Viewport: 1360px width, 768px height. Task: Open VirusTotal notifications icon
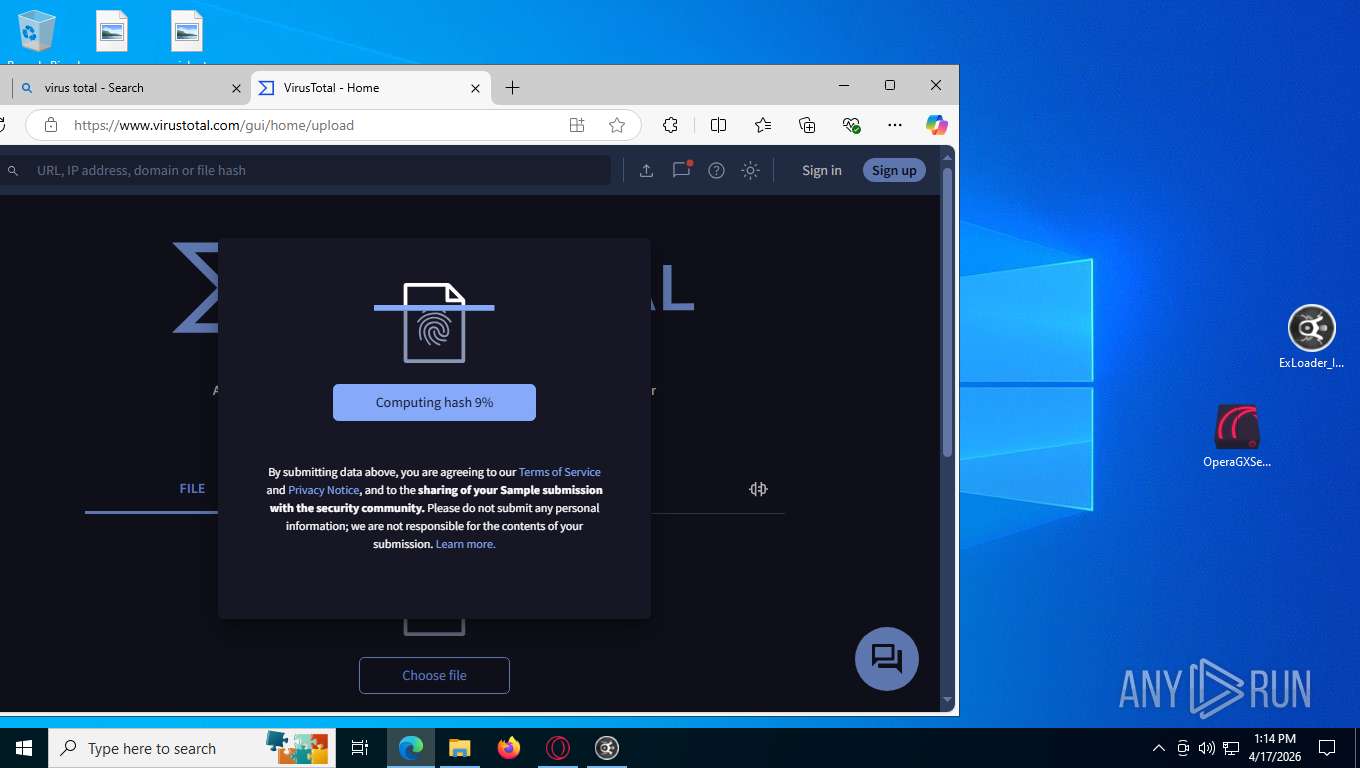click(681, 170)
